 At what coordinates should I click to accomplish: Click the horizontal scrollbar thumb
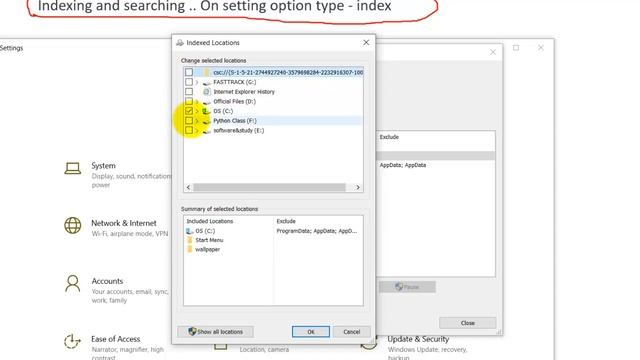[269, 187]
